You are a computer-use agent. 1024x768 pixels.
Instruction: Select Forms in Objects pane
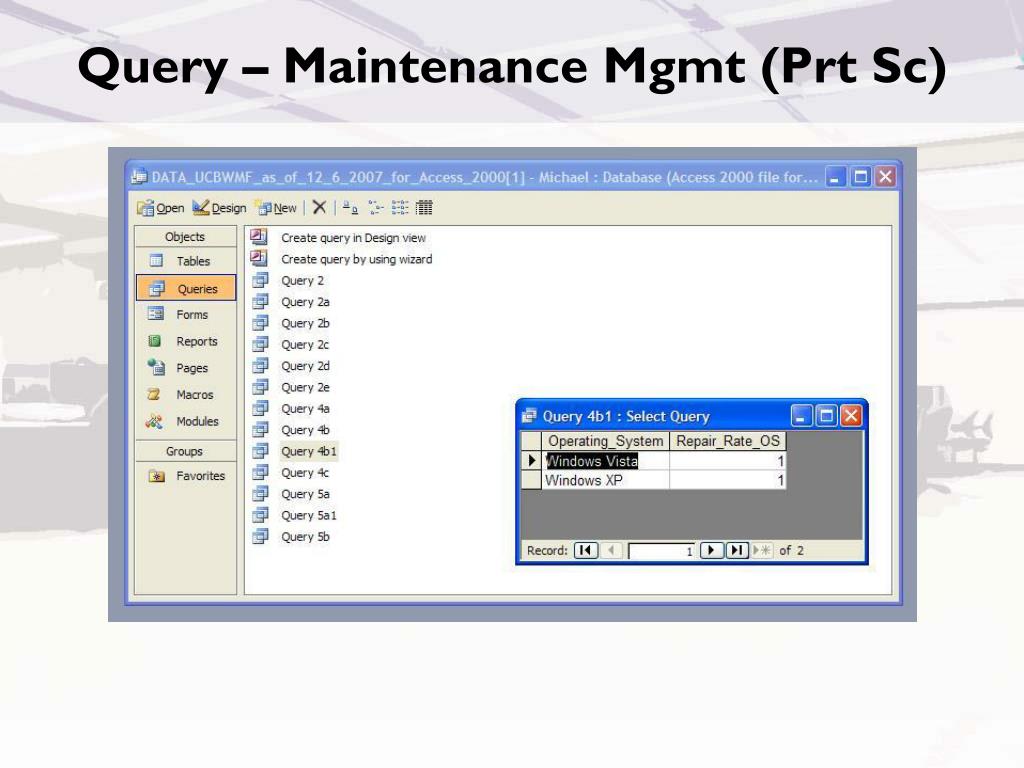[185, 314]
